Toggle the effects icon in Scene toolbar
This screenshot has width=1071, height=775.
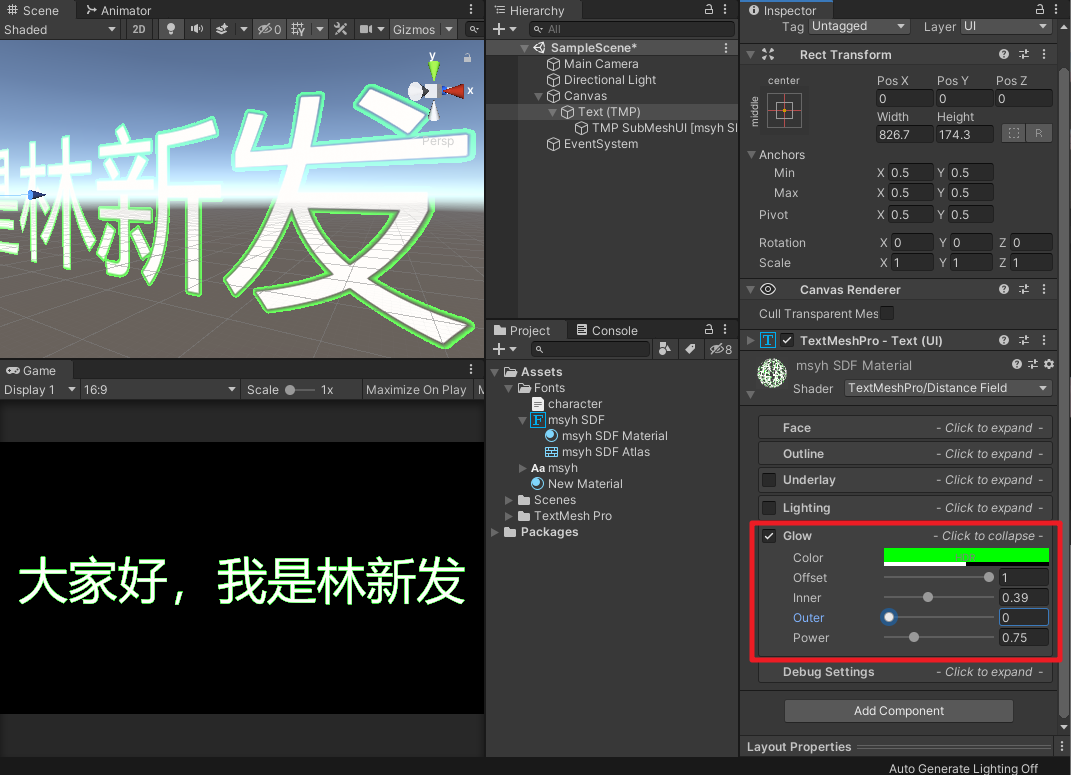tap(223, 29)
